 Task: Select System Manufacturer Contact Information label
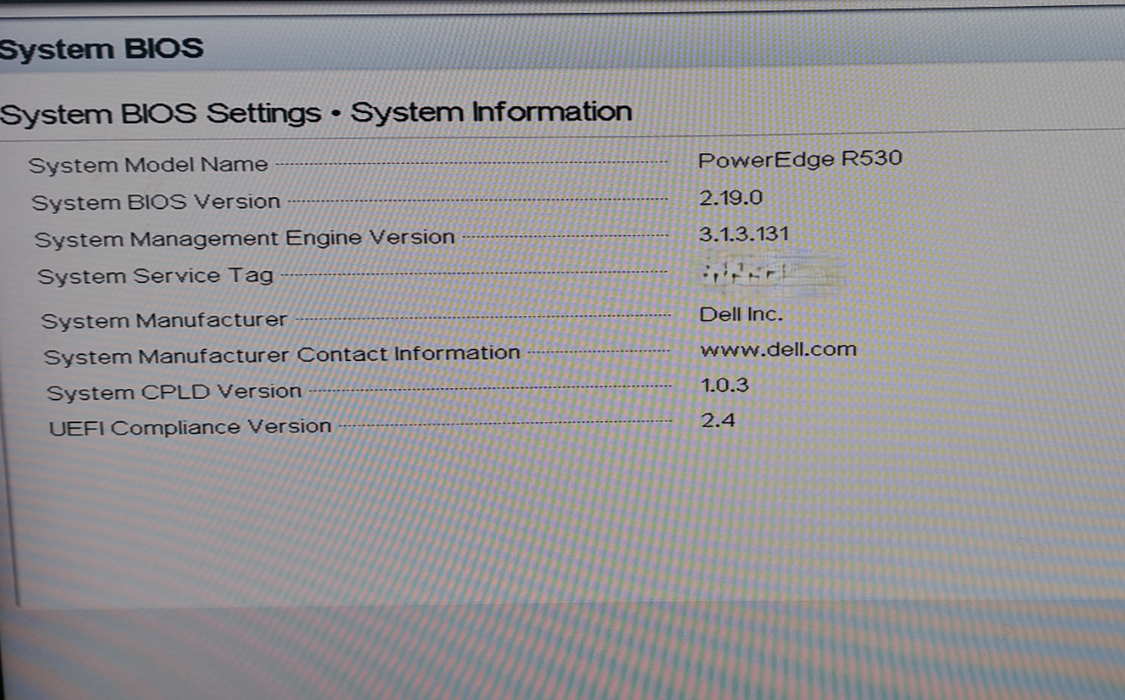click(x=281, y=355)
